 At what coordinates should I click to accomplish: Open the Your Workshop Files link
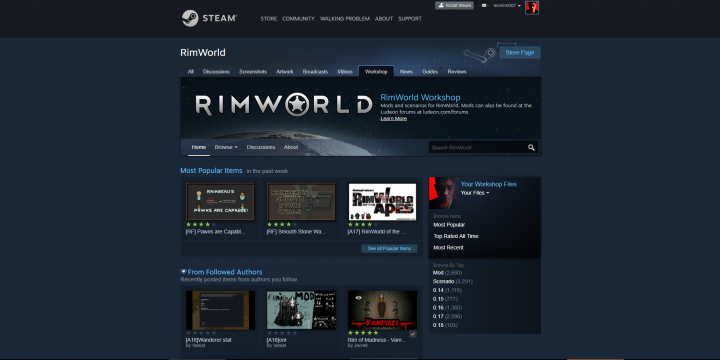pyautogui.click(x=489, y=184)
